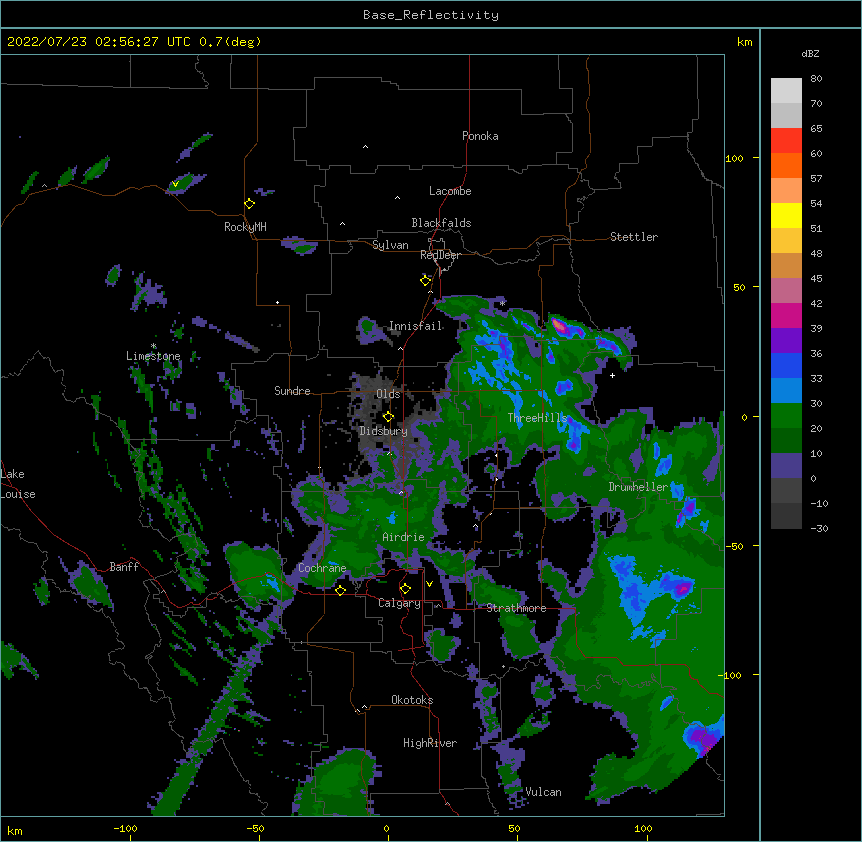Click the Cochrane label
This screenshot has width=862, height=842.
tap(322, 568)
